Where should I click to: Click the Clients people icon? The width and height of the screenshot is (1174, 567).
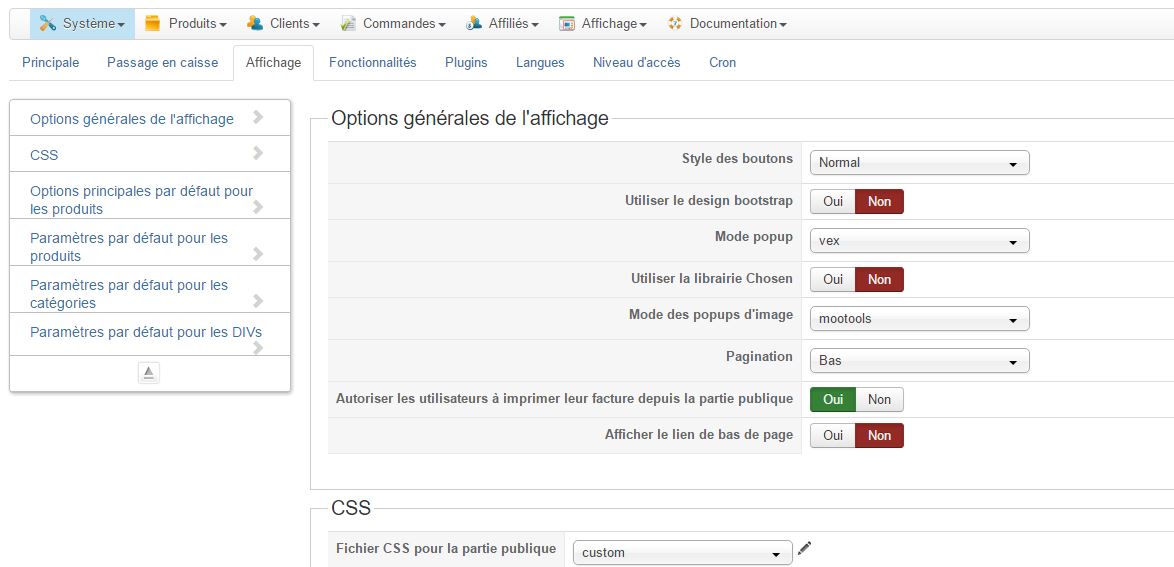point(255,23)
